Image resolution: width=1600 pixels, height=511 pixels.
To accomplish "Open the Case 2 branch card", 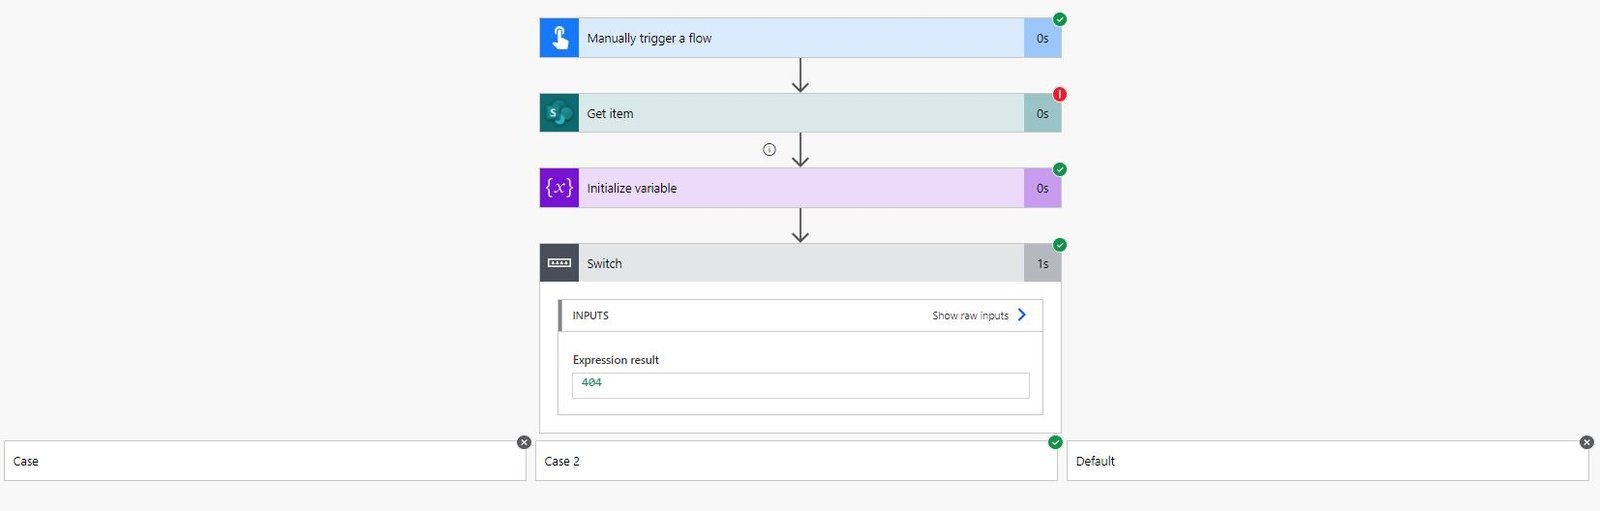I will point(796,461).
